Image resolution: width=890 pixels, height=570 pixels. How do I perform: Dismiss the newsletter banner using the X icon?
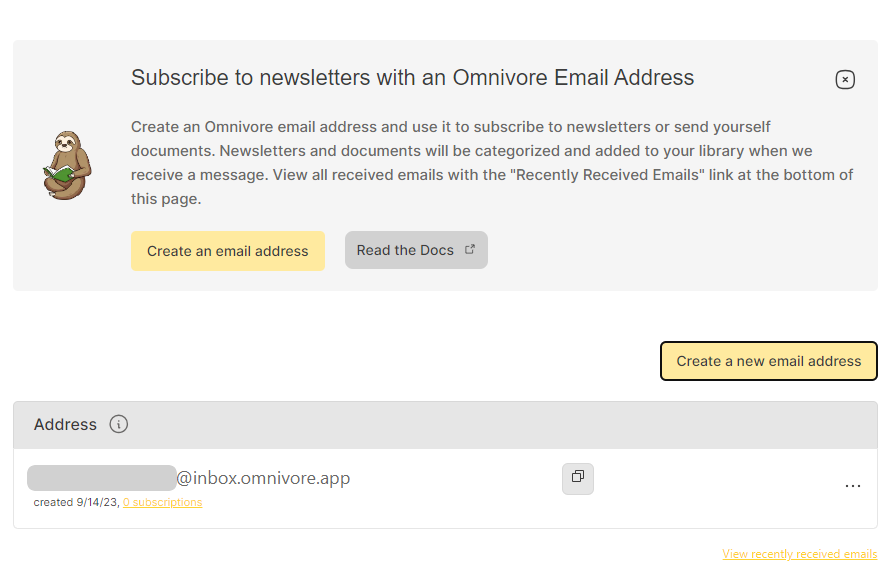[x=845, y=79]
